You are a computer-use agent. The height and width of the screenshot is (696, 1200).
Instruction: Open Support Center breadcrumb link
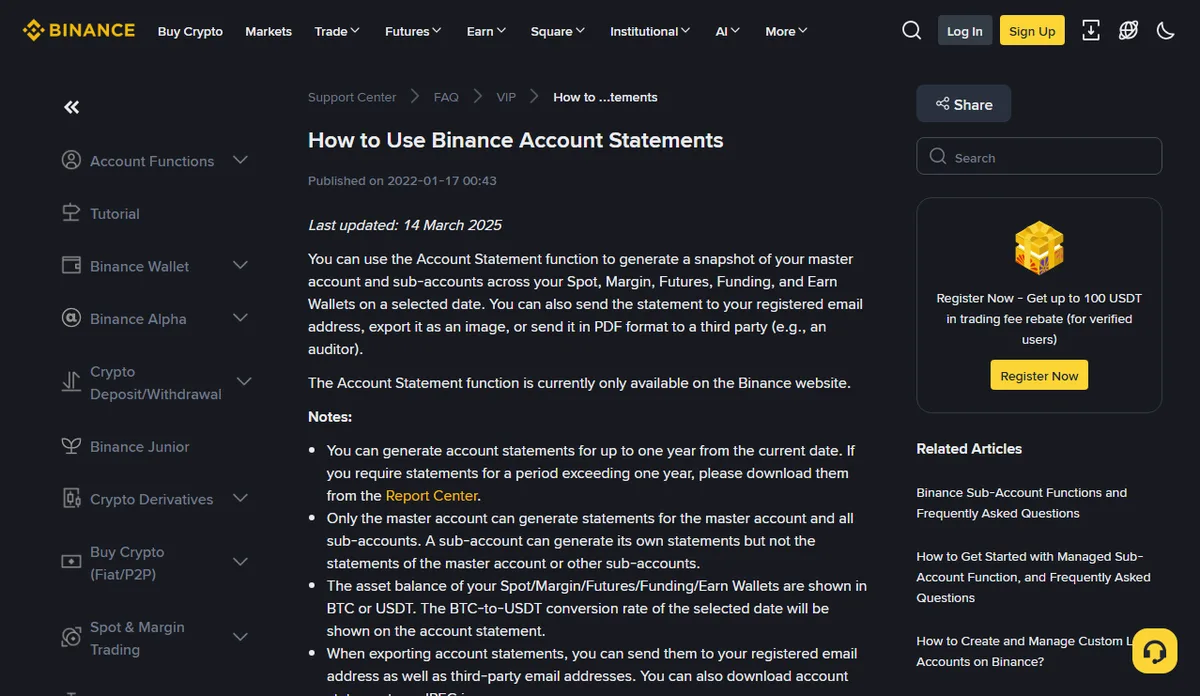pyautogui.click(x=352, y=97)
